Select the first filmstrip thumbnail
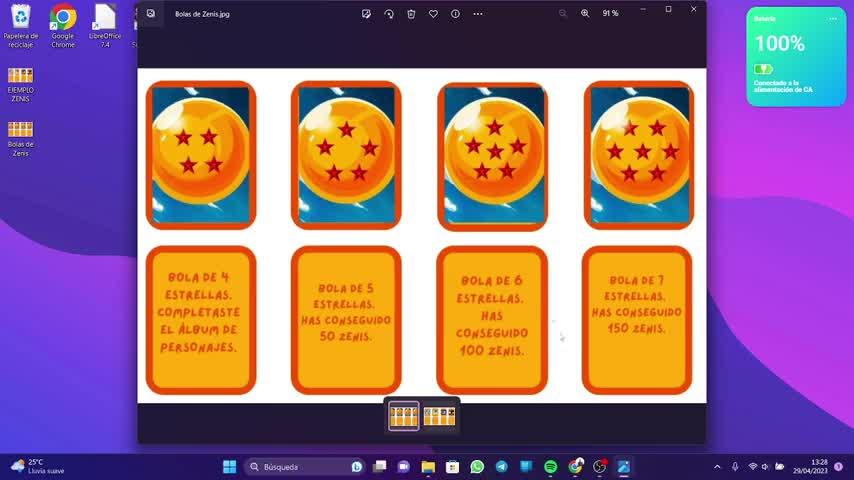The width and height of the screenshot is (854, 480). click(404, 416)
